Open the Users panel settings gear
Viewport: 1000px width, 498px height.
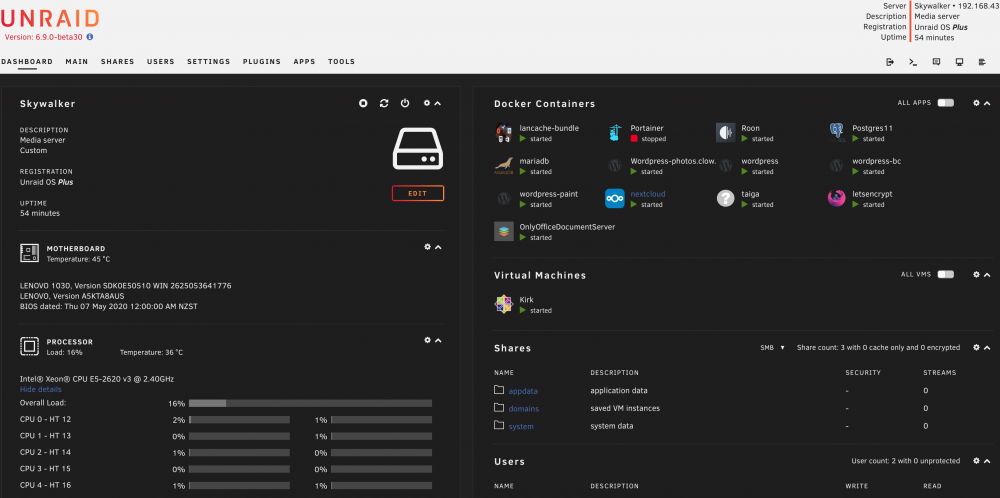976,460
